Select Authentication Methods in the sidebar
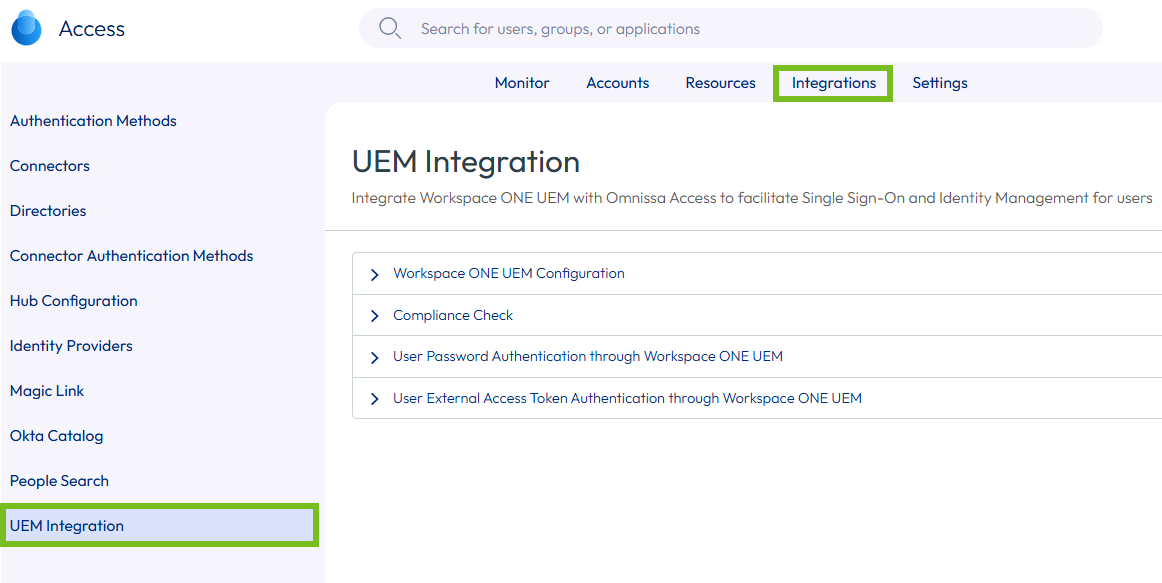 pos(93,121)
